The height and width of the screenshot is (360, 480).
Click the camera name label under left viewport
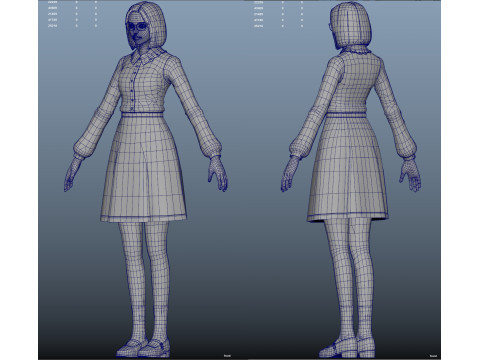tap(227, 356)
